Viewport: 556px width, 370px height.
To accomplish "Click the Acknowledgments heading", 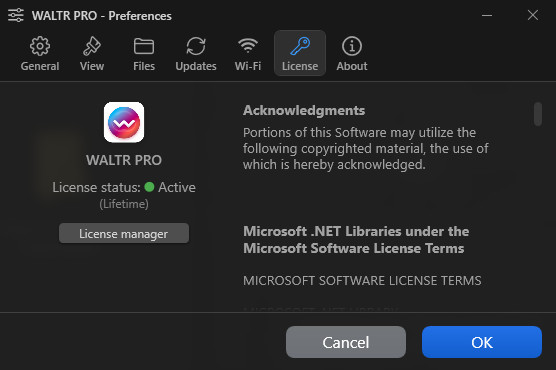I will [304, 110].
